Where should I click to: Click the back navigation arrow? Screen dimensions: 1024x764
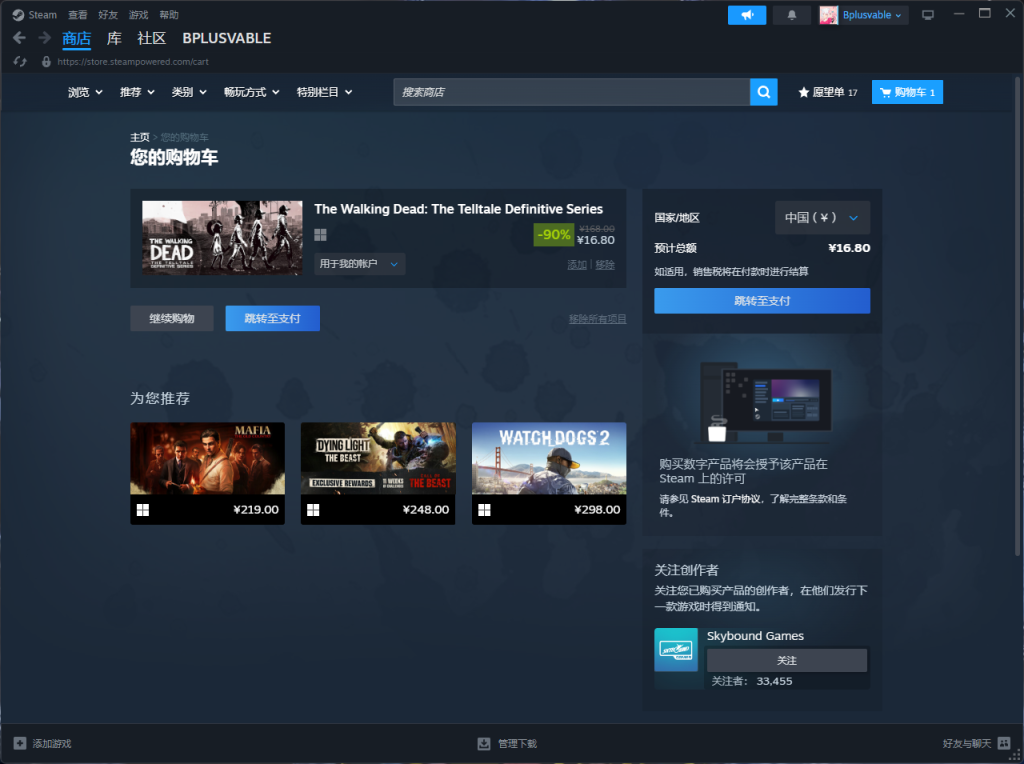pyautogui.click(x=20, y=37)
